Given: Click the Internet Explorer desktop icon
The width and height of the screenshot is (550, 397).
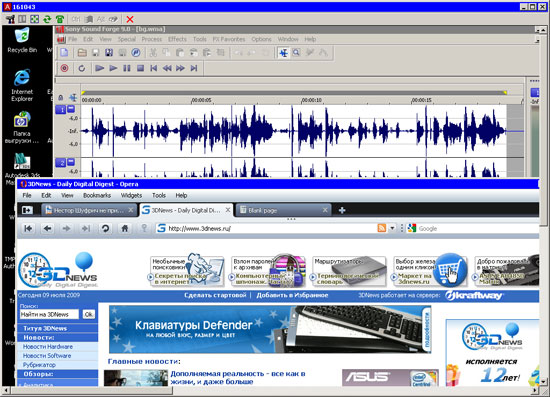Looking at the screenshot, I should pyautogui.click(x=22, y=85).
